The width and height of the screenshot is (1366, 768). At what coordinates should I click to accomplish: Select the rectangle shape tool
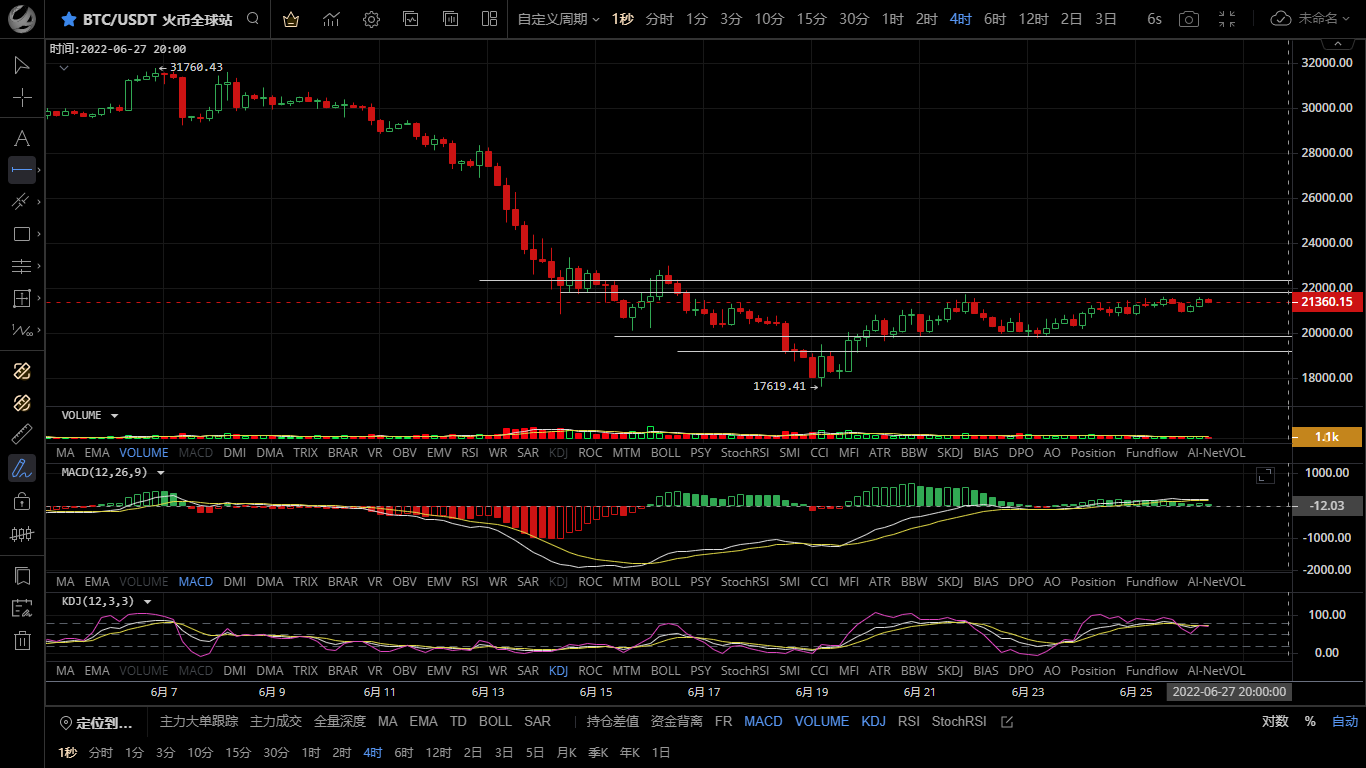[21, 234]
